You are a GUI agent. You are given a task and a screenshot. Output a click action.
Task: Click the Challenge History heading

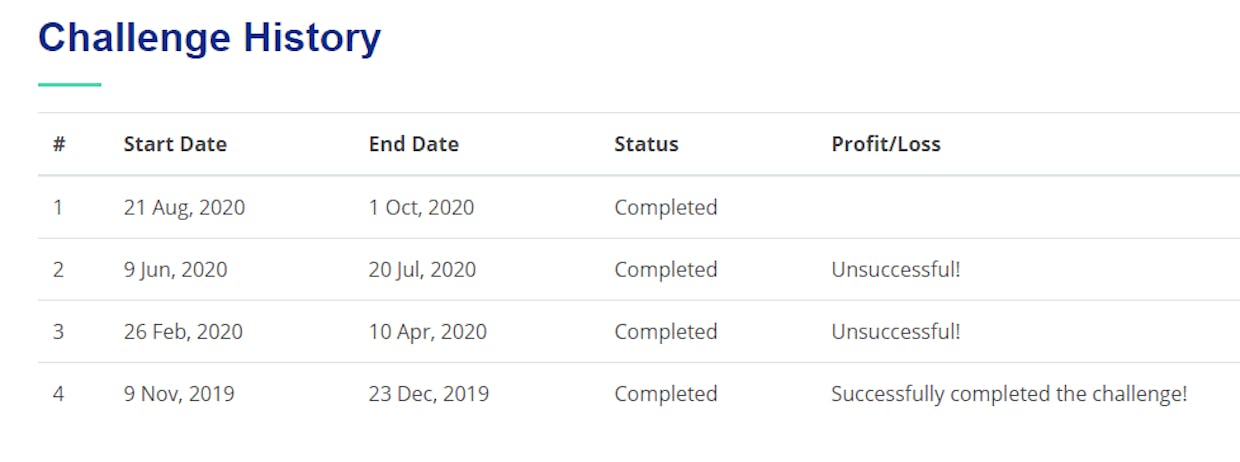coord(209,38)
